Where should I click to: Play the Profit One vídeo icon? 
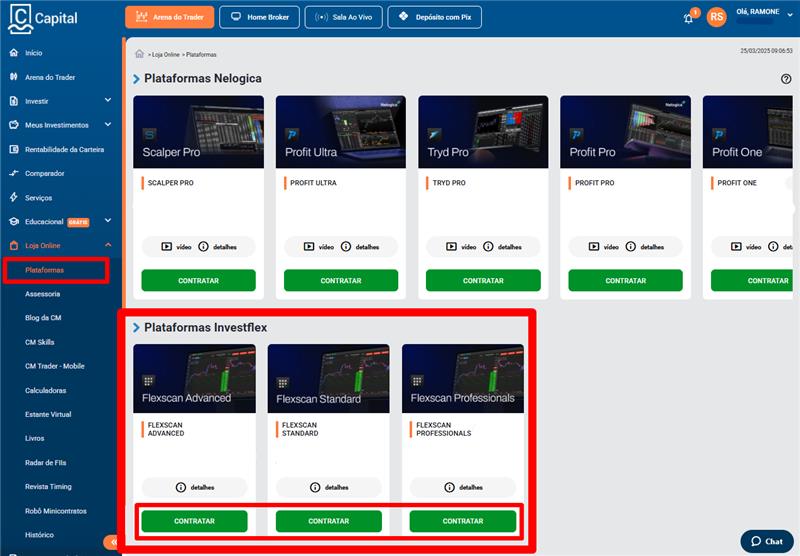point(736,246)
